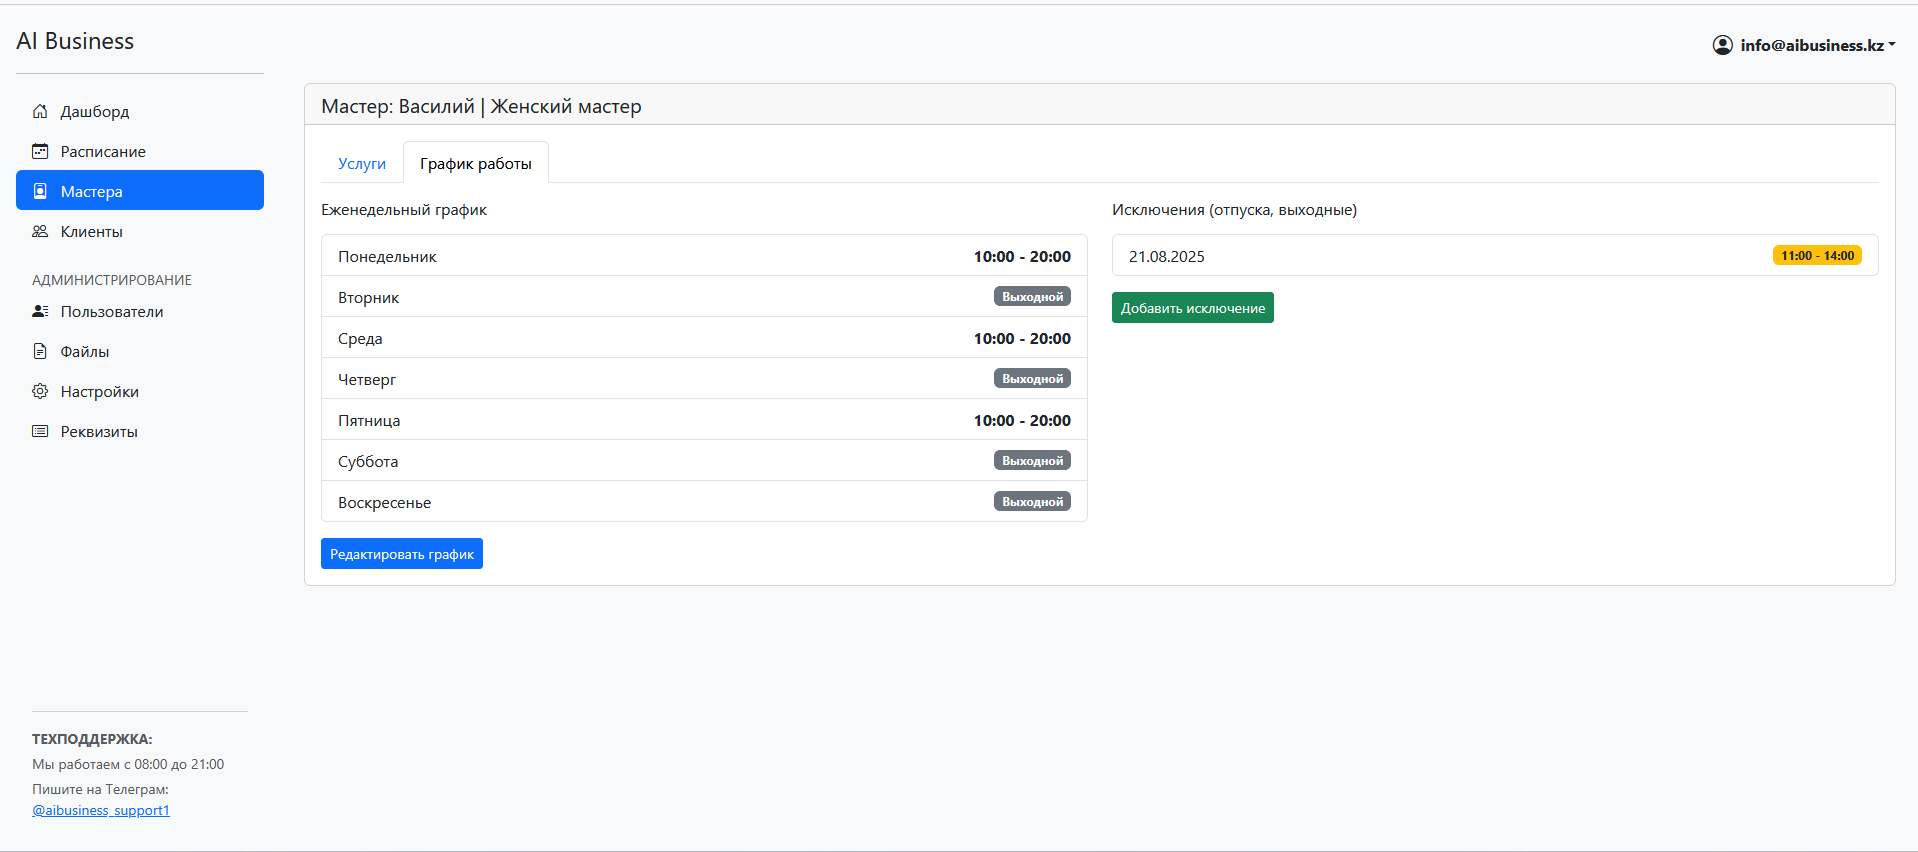
Task: Click the Мастера sidebar icon
Action: 40,191
